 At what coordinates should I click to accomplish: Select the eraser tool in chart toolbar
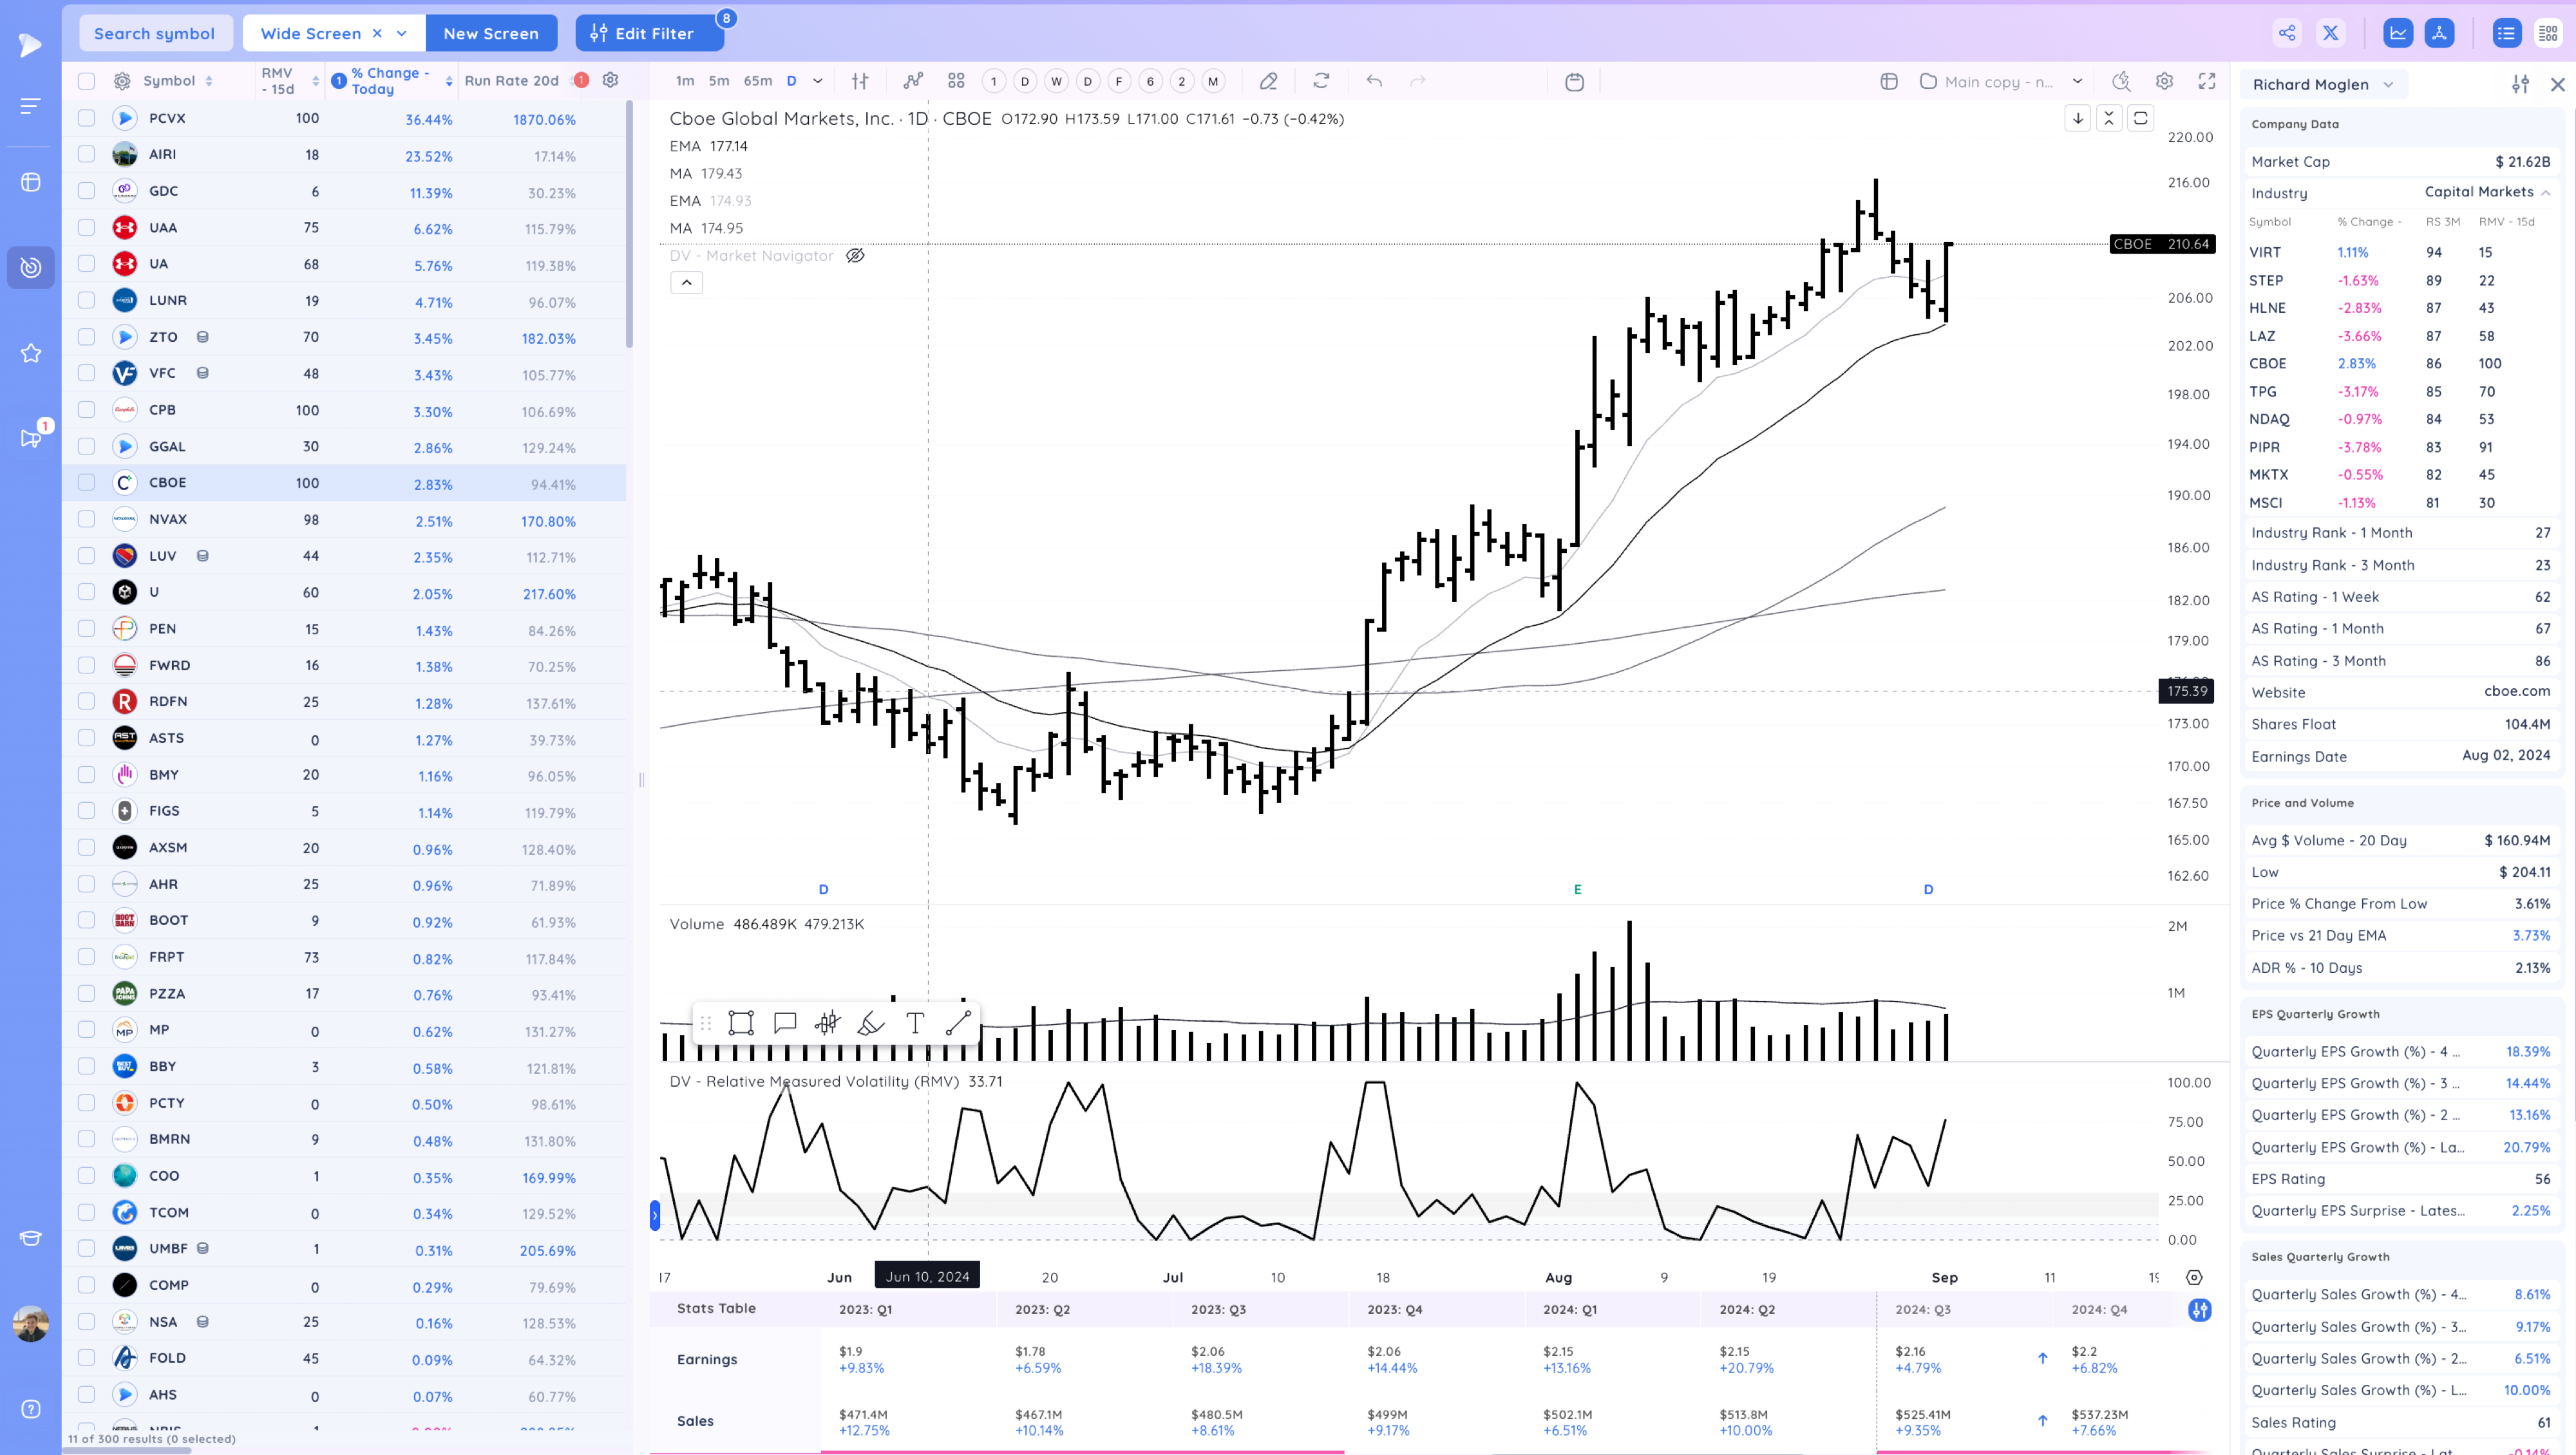tap(1268, 81)
